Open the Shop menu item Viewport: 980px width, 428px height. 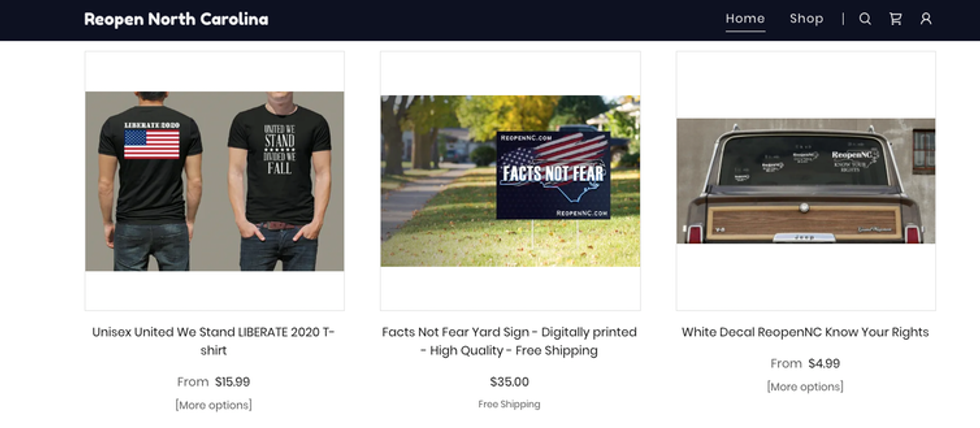click(806, 19)
